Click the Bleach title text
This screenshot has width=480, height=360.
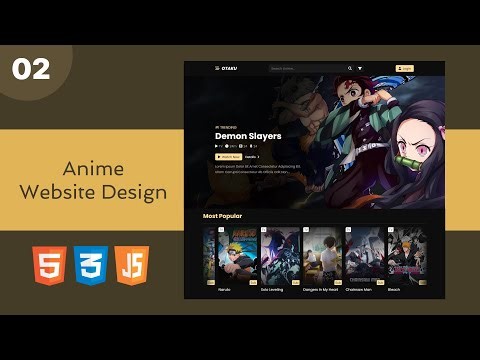(x=394, y=290)
